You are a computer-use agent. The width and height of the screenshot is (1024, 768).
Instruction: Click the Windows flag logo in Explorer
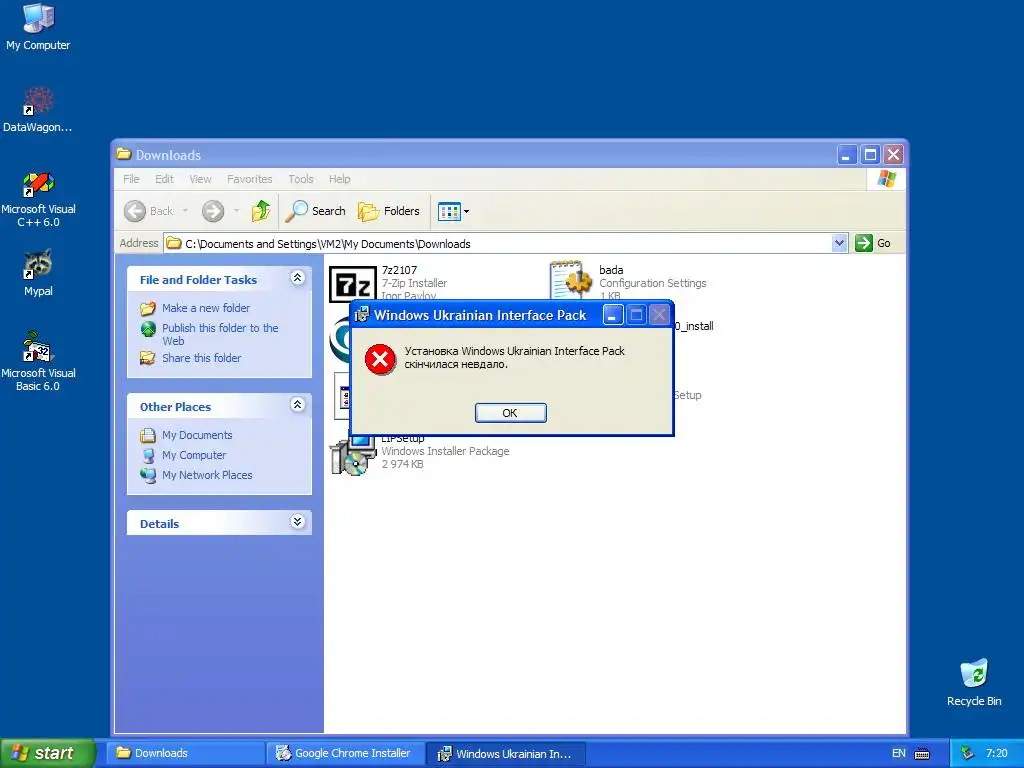coord(887,178)
